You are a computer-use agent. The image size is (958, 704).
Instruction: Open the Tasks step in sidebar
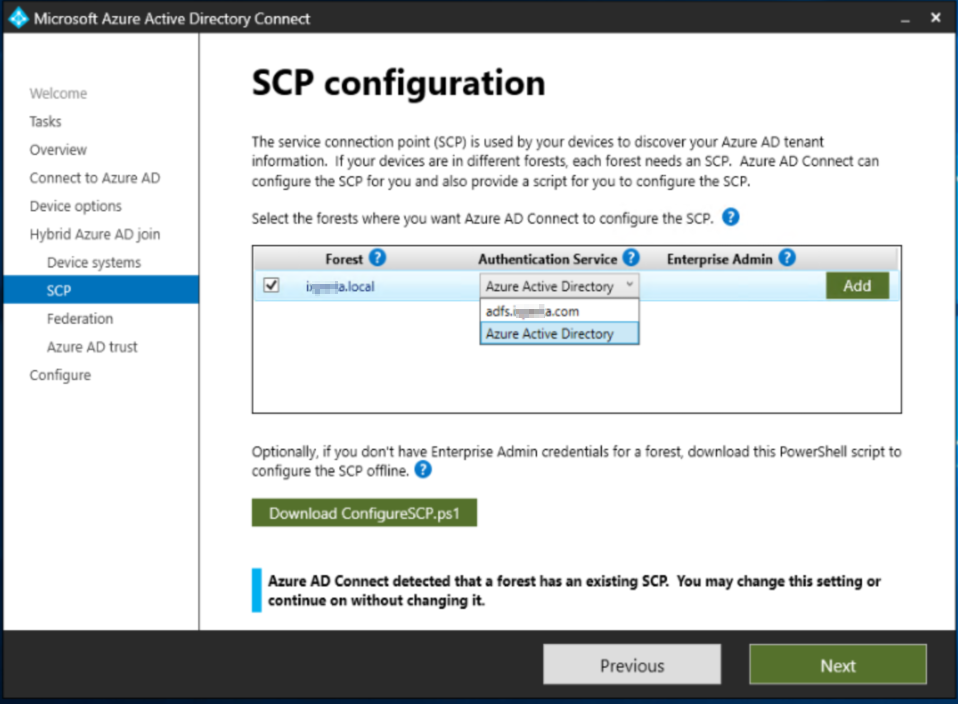point(45,122)
